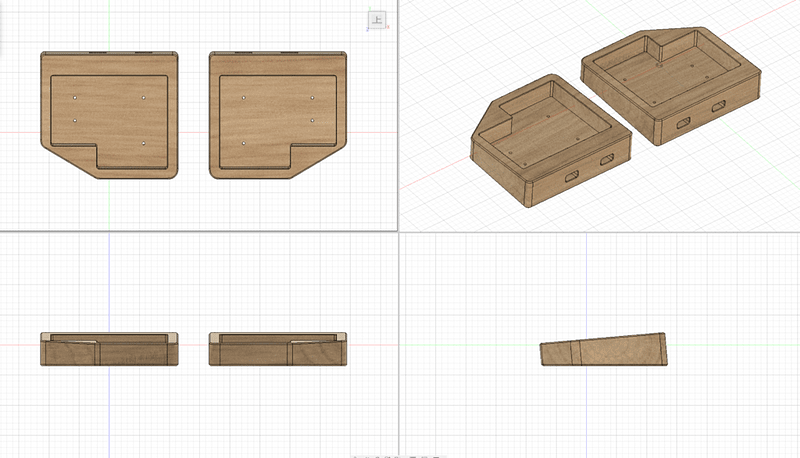The image size is (800, 458).
Task: Select the side-profile wedge body in right view
Action: pos(604,349)
